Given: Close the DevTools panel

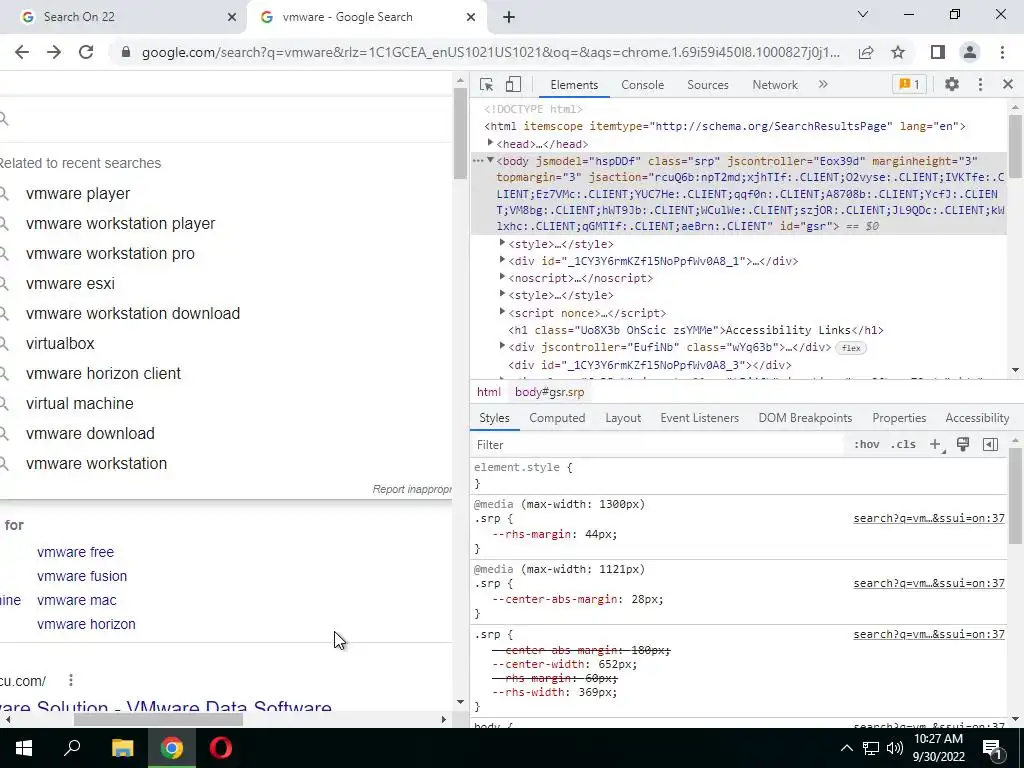Looking at the screenshot, I should [x=1008, y=84].
